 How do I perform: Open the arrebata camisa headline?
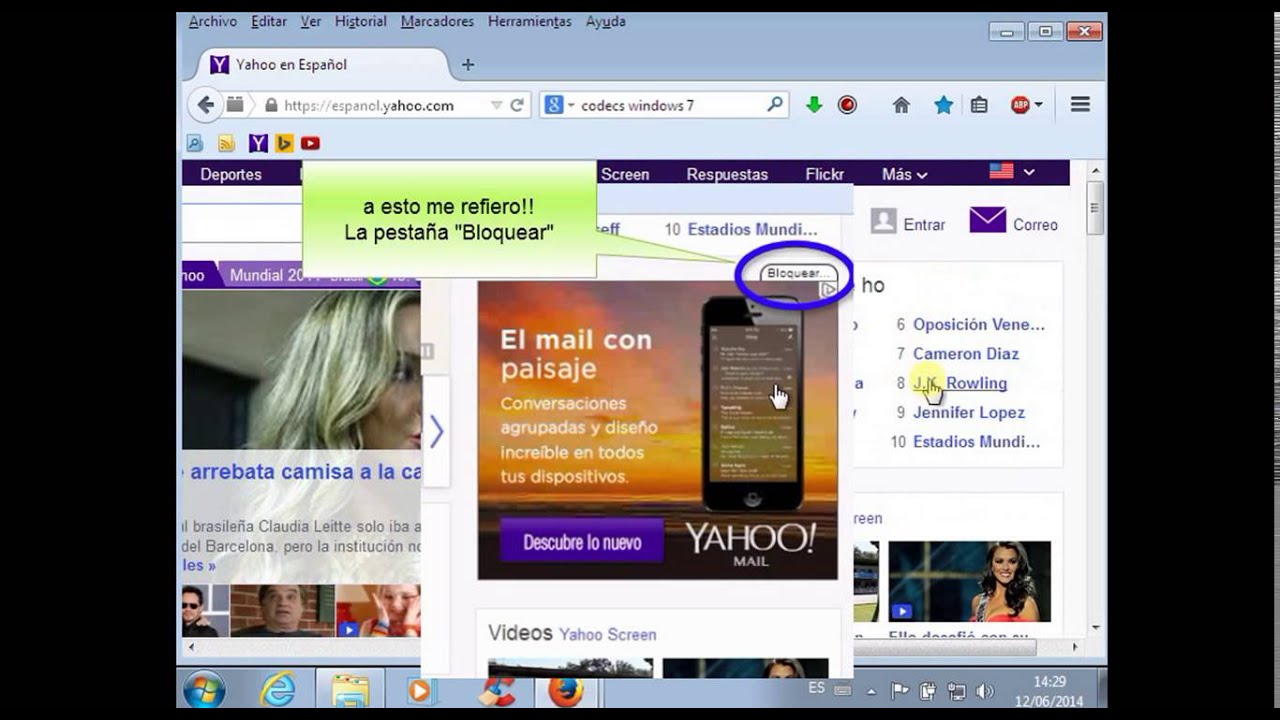[x=305, y=471]
